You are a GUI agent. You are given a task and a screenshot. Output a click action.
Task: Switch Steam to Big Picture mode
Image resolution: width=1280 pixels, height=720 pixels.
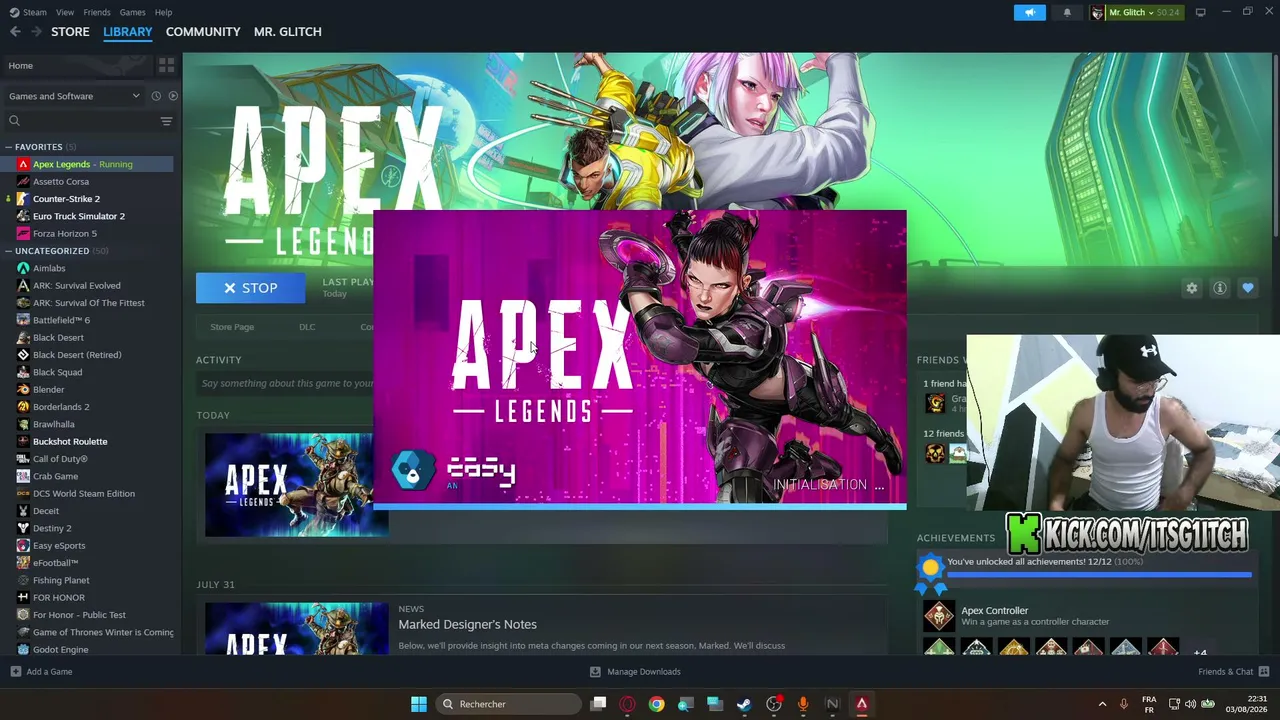(1201, 12)
